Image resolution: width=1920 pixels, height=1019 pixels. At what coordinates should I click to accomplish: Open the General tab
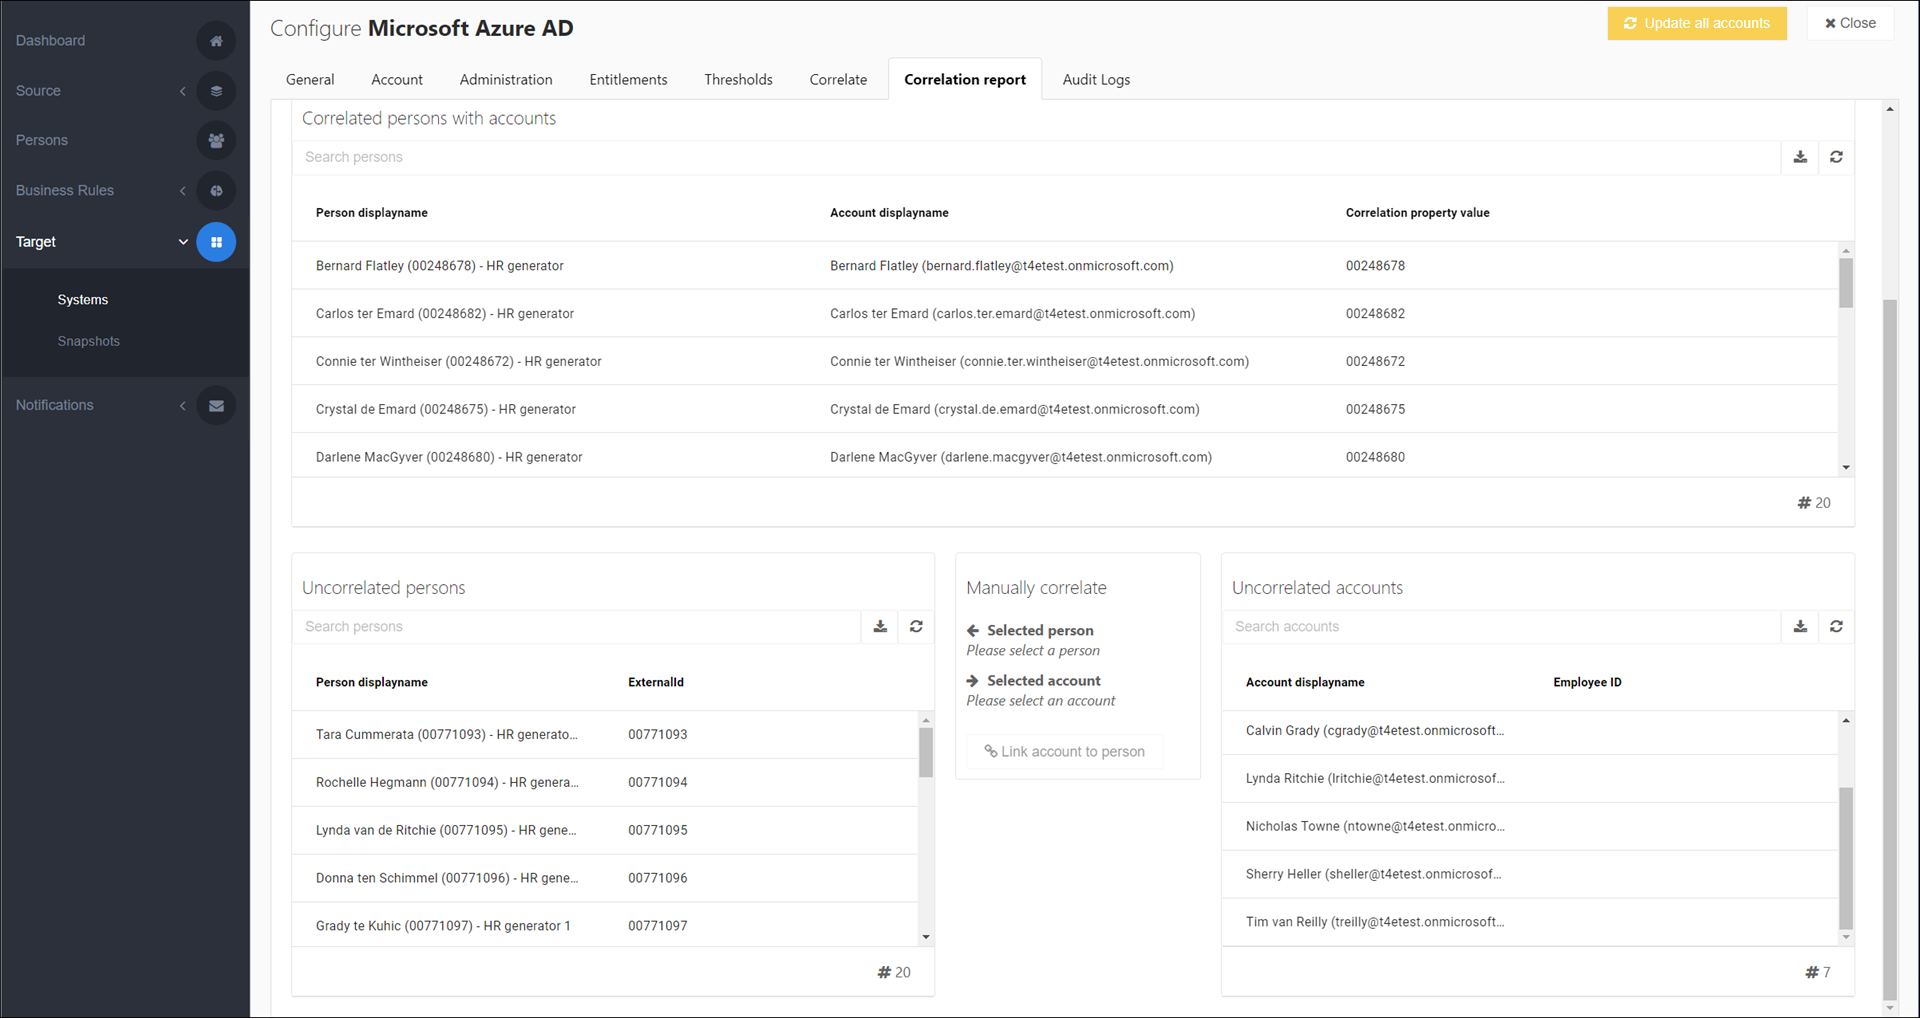(x=310, y=80)
